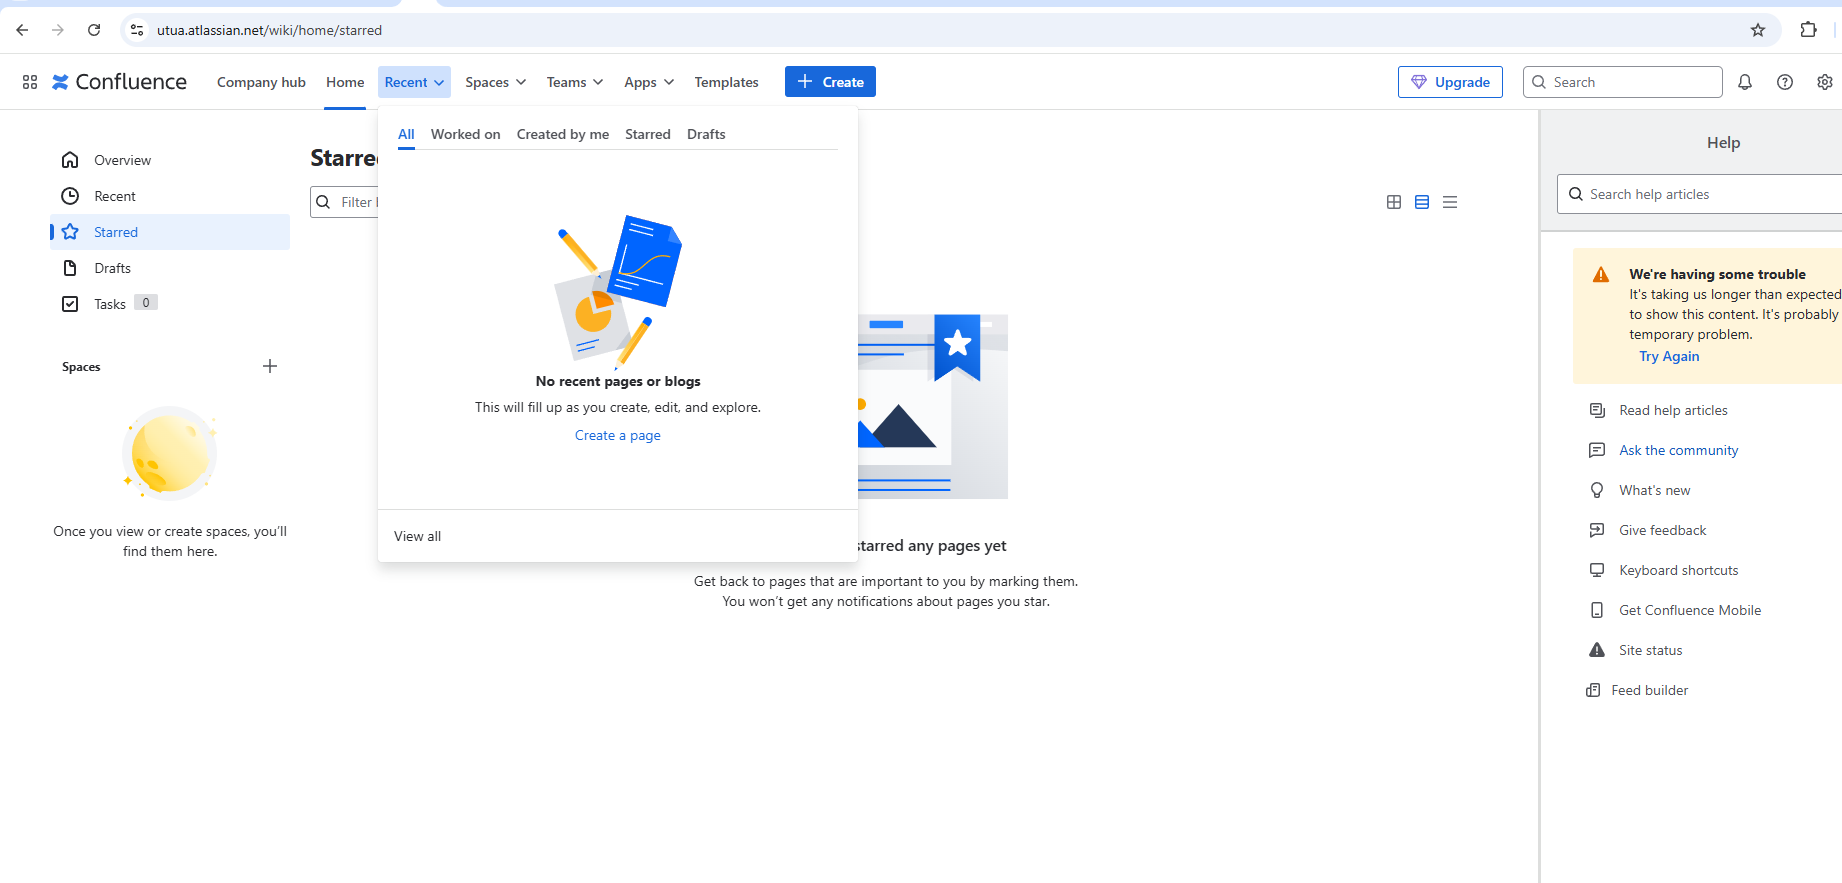Open the app switcher grid icon
The height and width of the screenshot is (883, 1842).
point(30,82)
